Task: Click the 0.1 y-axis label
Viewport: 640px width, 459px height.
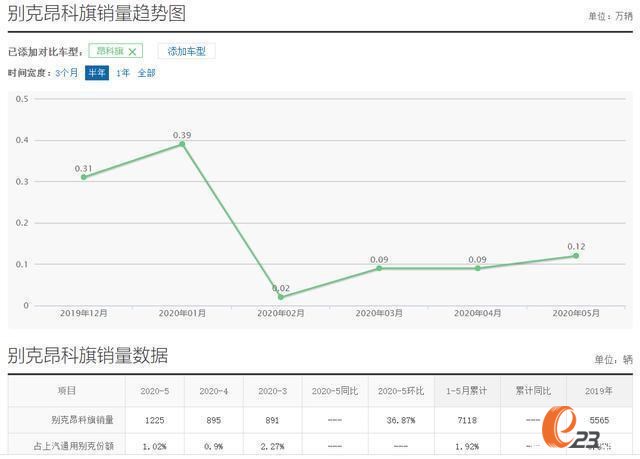Action: click(22, 264)
